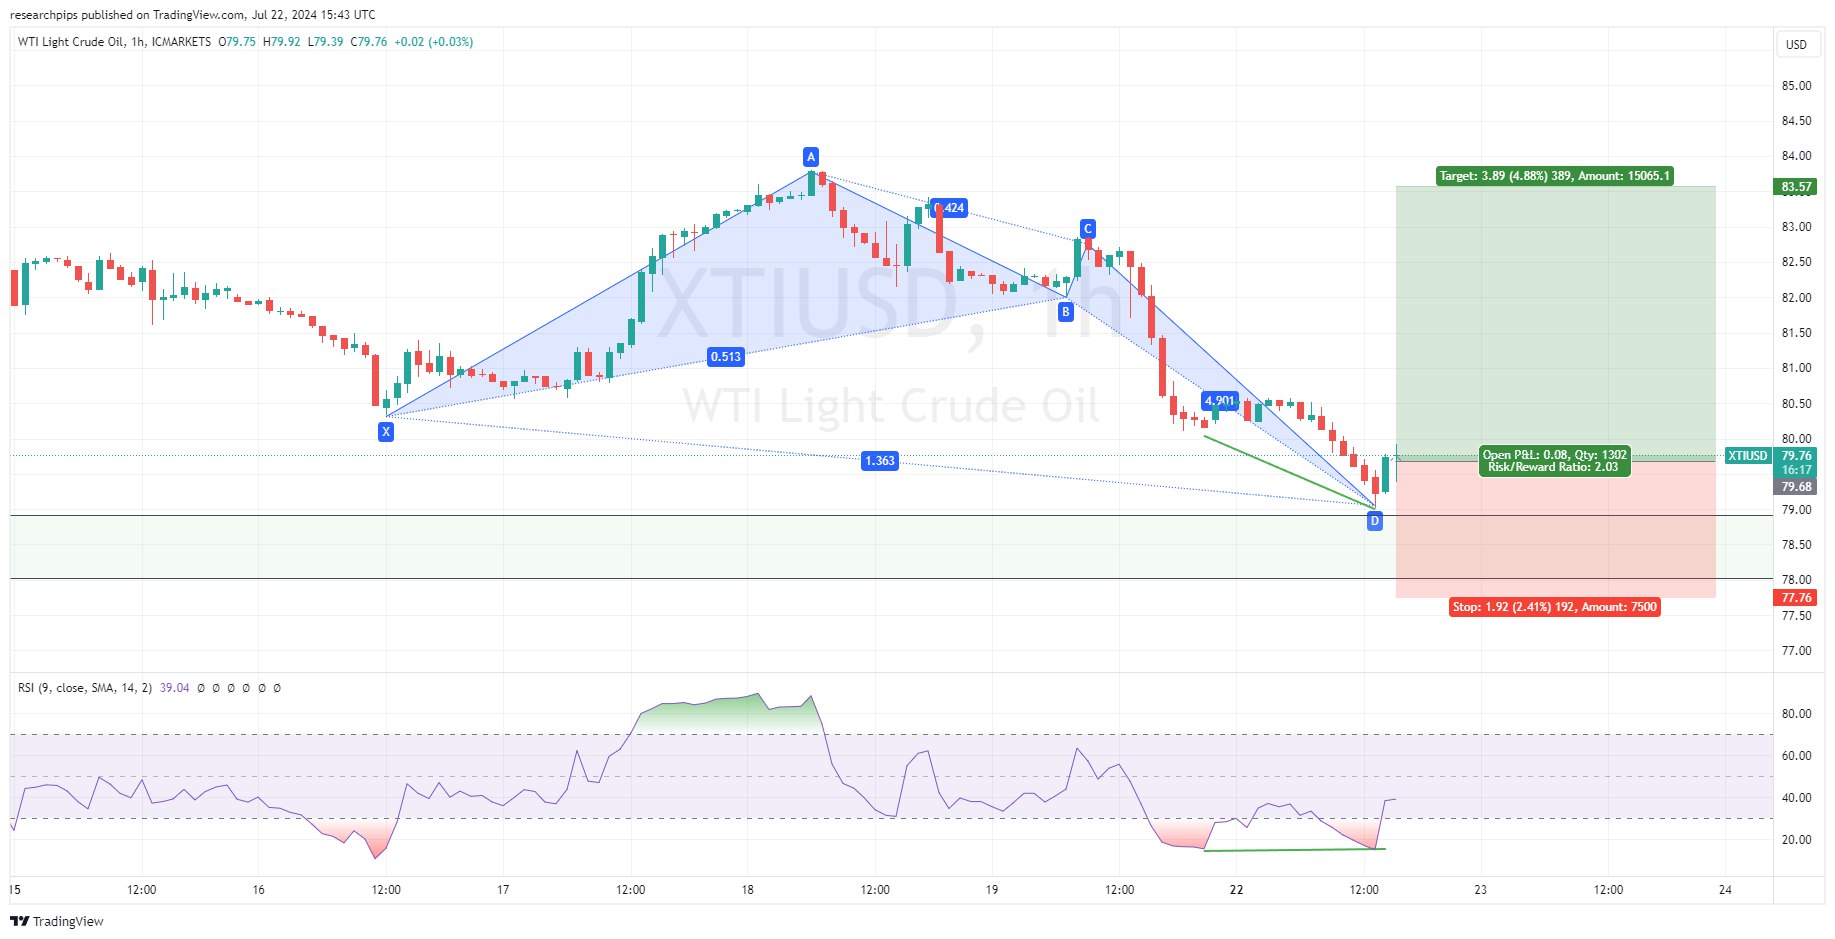Click date label 23 on time axis
This screenshot has height=939, width=1835.
pos(1481,890)
